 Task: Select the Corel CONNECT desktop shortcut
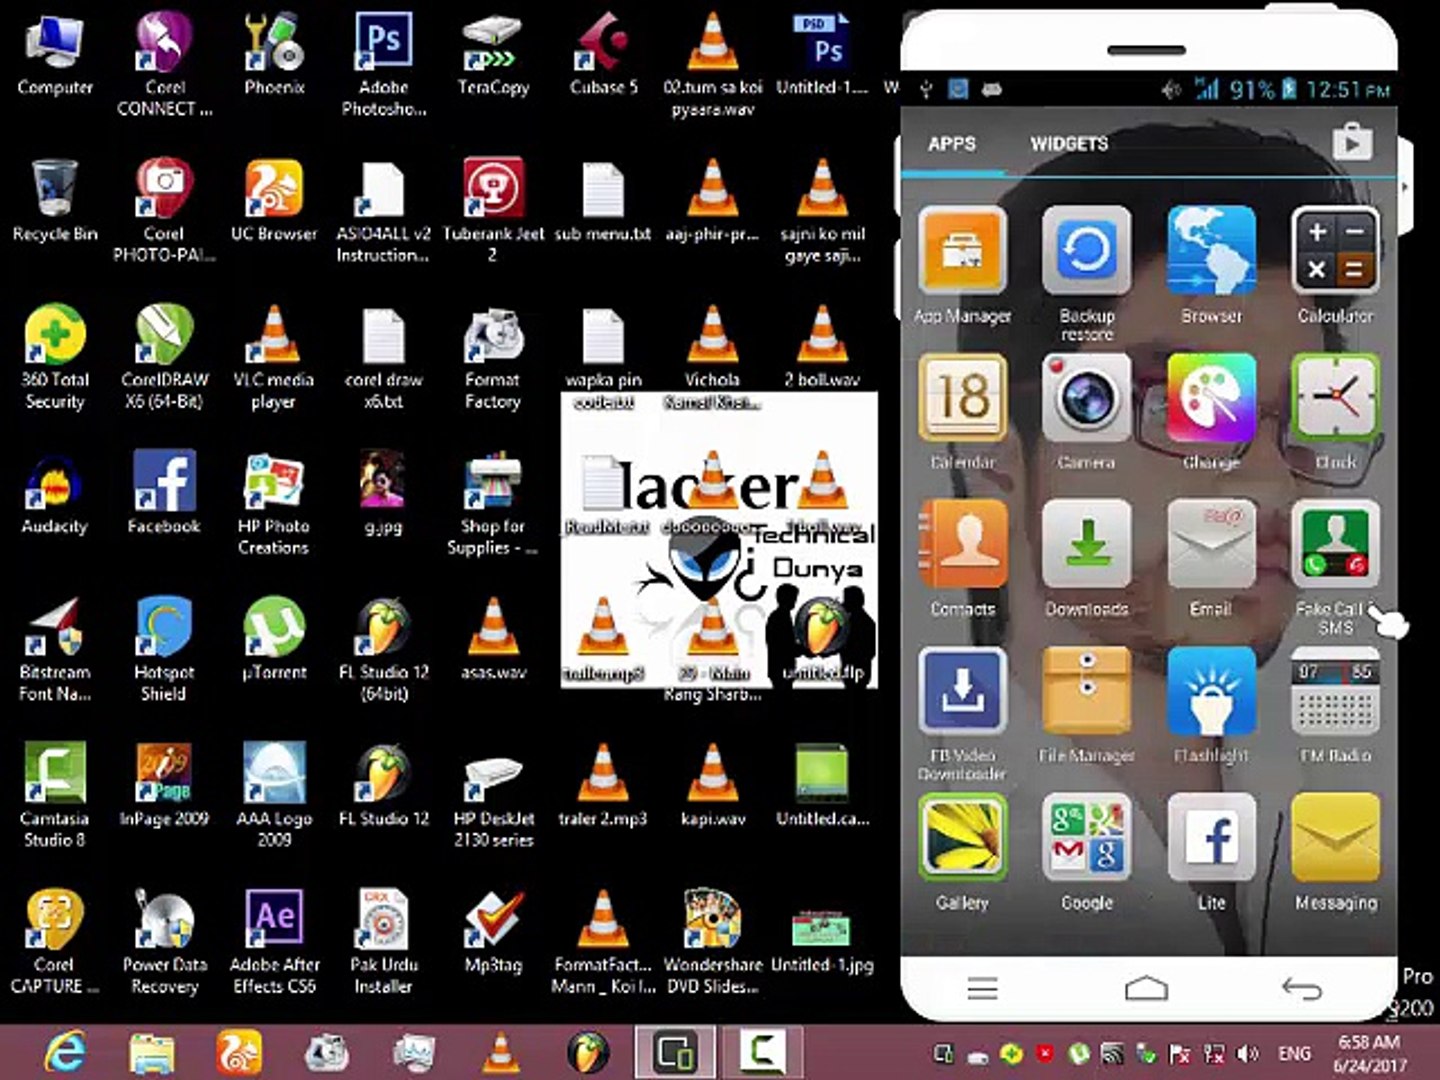pyautogui.click(x=164, y=65)
